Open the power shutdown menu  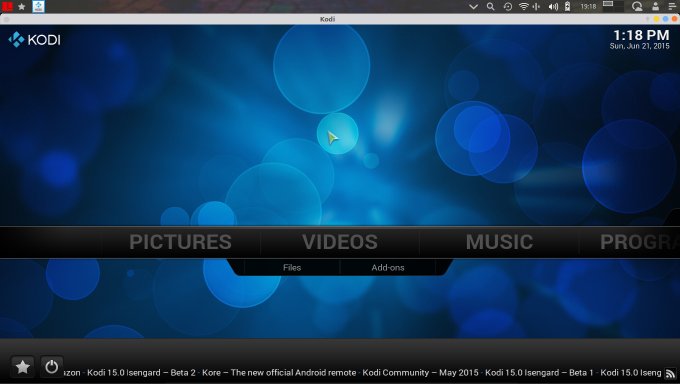tap(52, 367)
